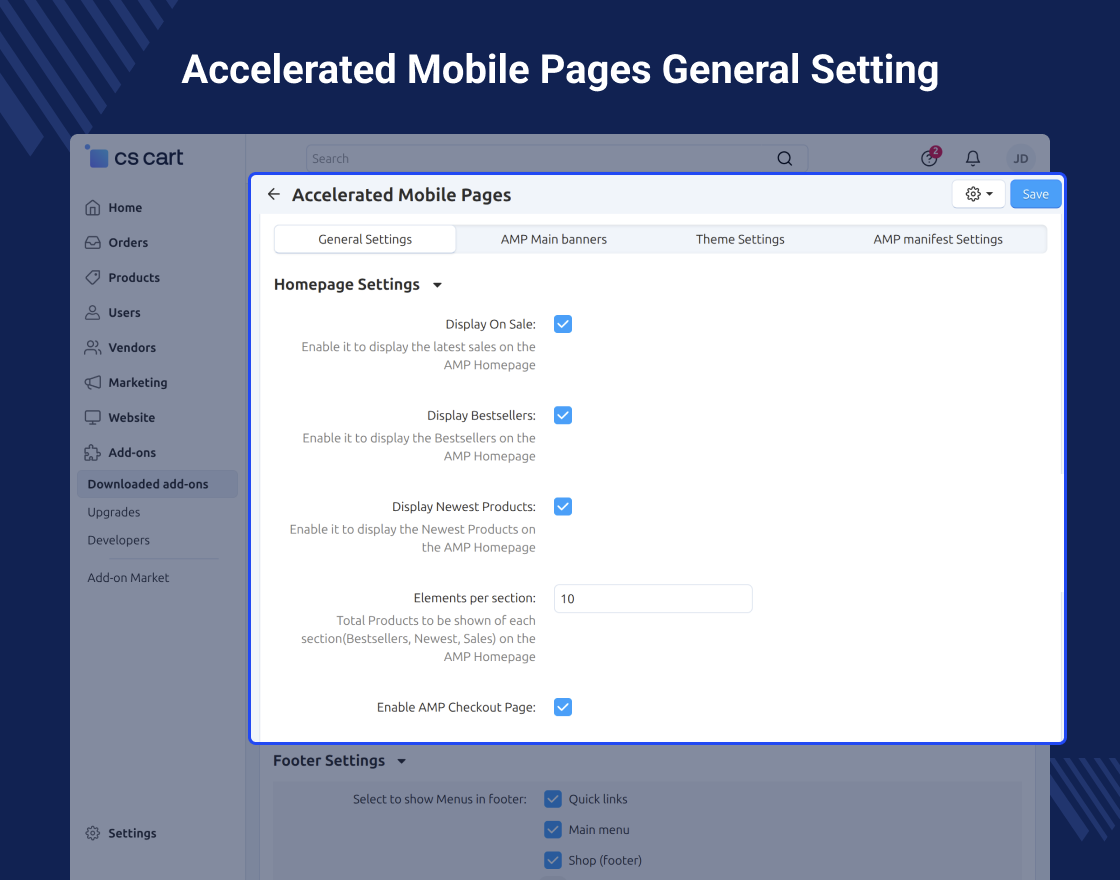The height and width of the screenshot is (880, 1120).
Task: Open Developers menu item
Action: (x=119, y=540)
